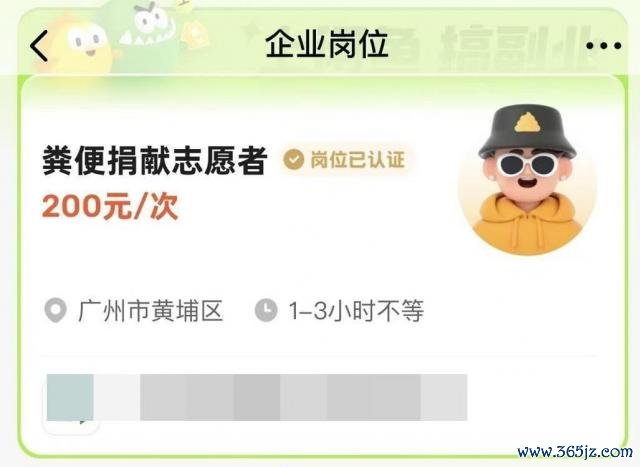The height and width of the screenshot is (467, 640).
Task: Tap the teal block in blurred company row
Action: click(70, 397)
